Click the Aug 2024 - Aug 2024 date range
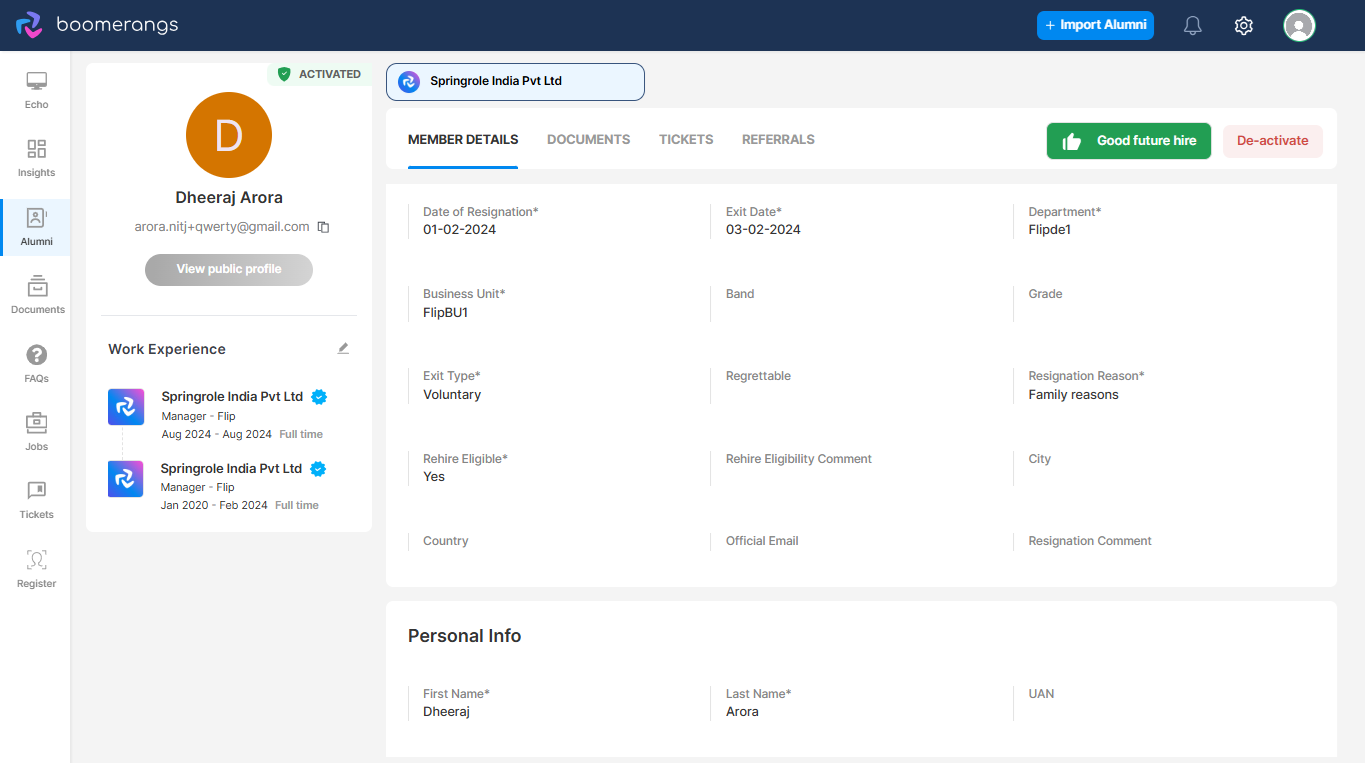This screenshot has height=763, width=1365. tap(217, 434)
